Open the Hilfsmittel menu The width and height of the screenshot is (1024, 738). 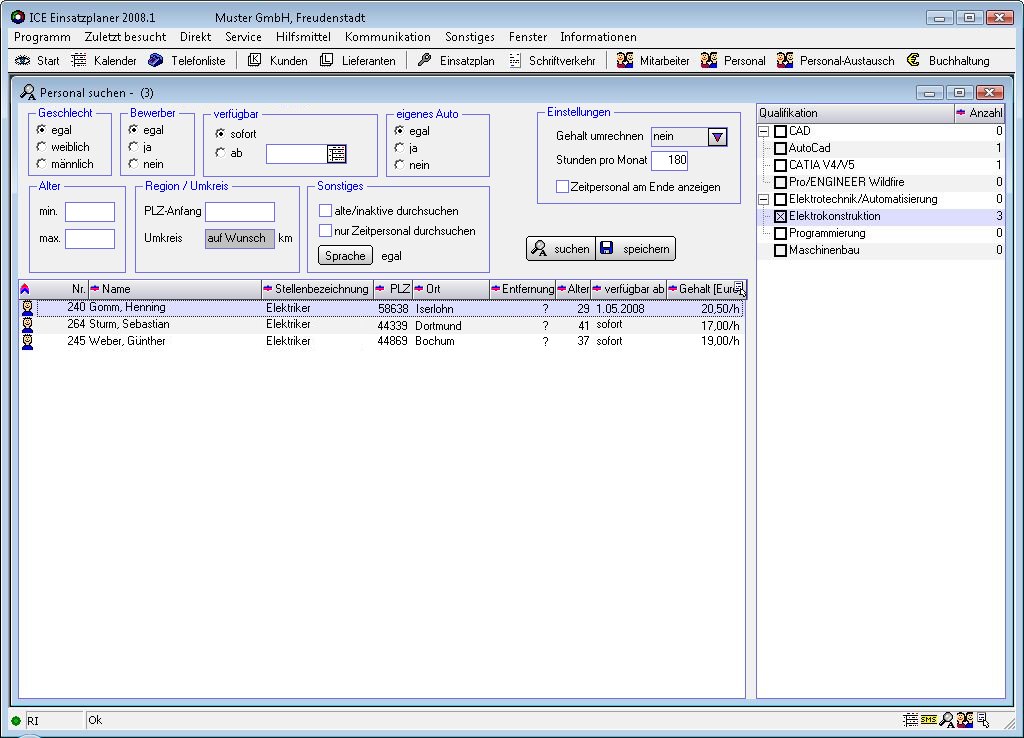(x=303, y=37)
